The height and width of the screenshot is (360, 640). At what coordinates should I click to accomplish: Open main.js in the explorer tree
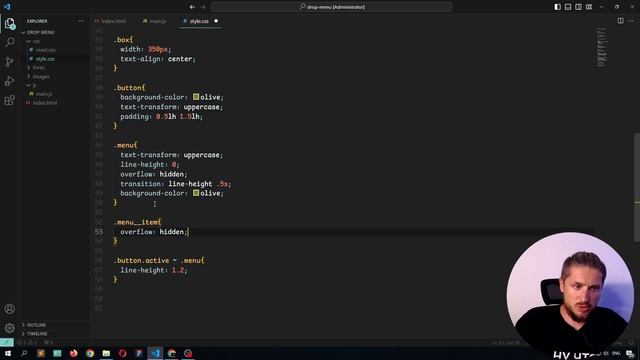point(44,94)
